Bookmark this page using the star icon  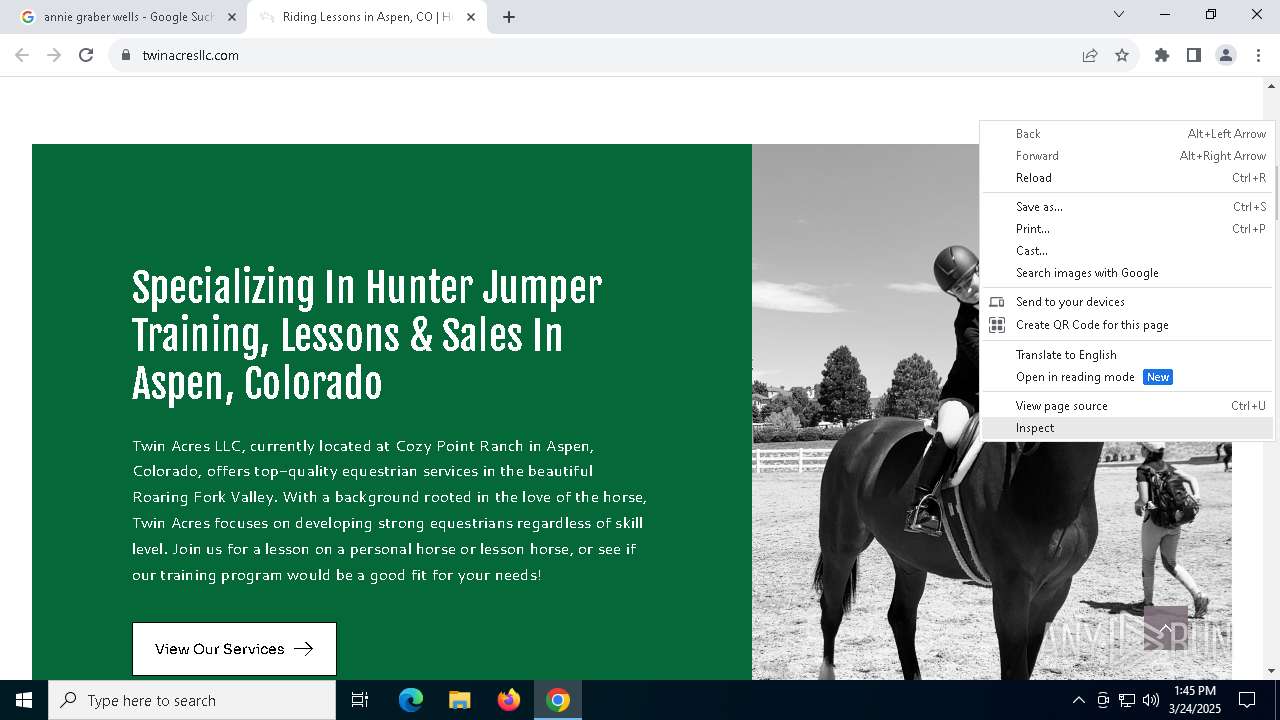click(1122, 55)
